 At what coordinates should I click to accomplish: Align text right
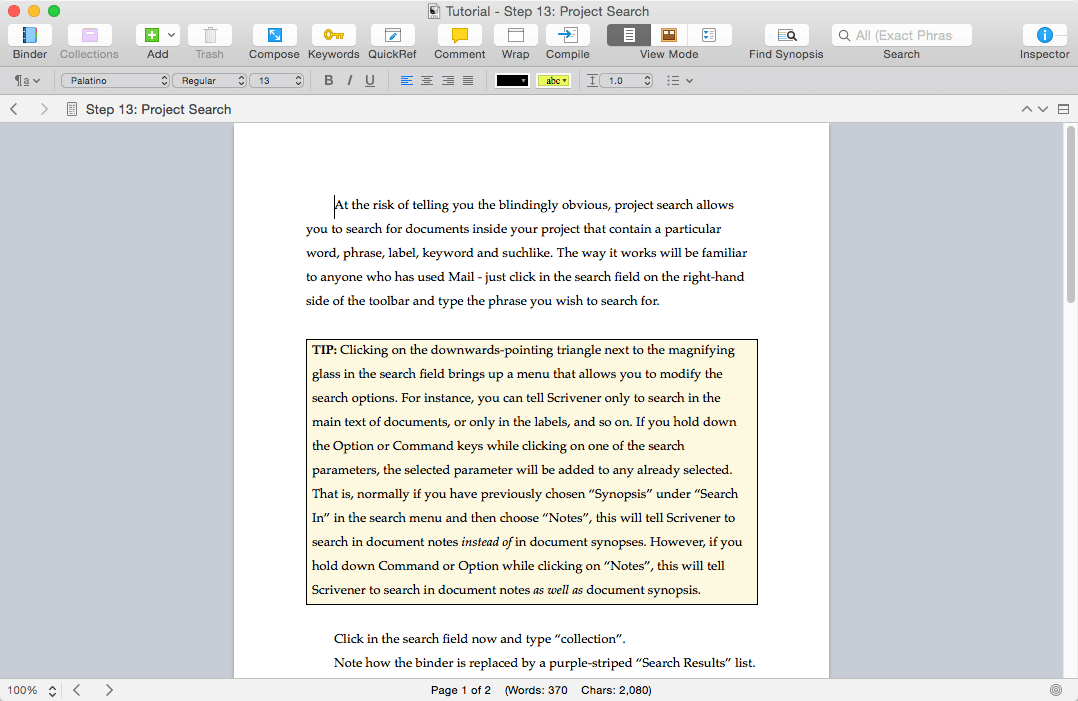448,80
